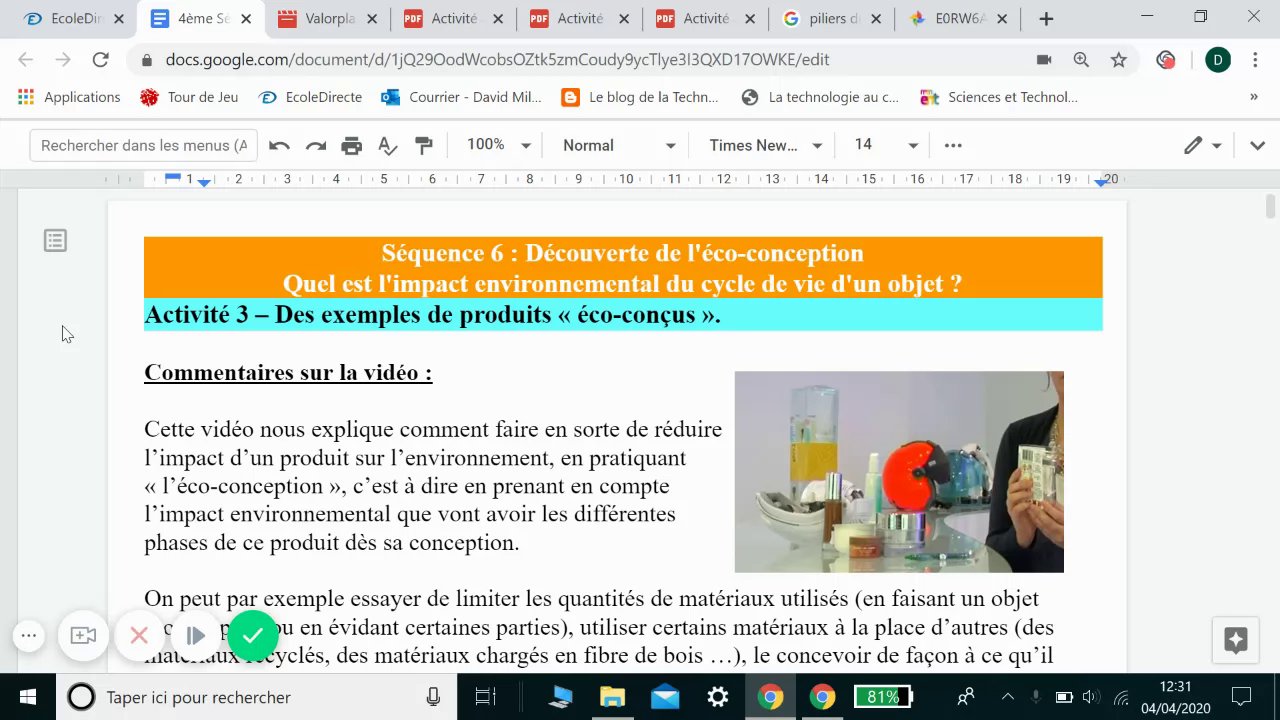Reload the current page
This screenshot has height=720, width=1280.
[x=100, y=60]
